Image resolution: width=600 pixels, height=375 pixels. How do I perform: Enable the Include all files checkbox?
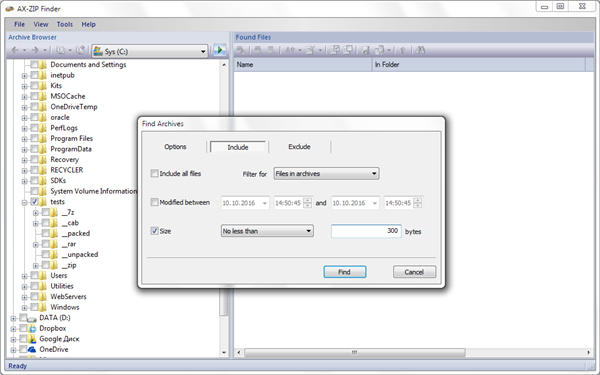155,173
